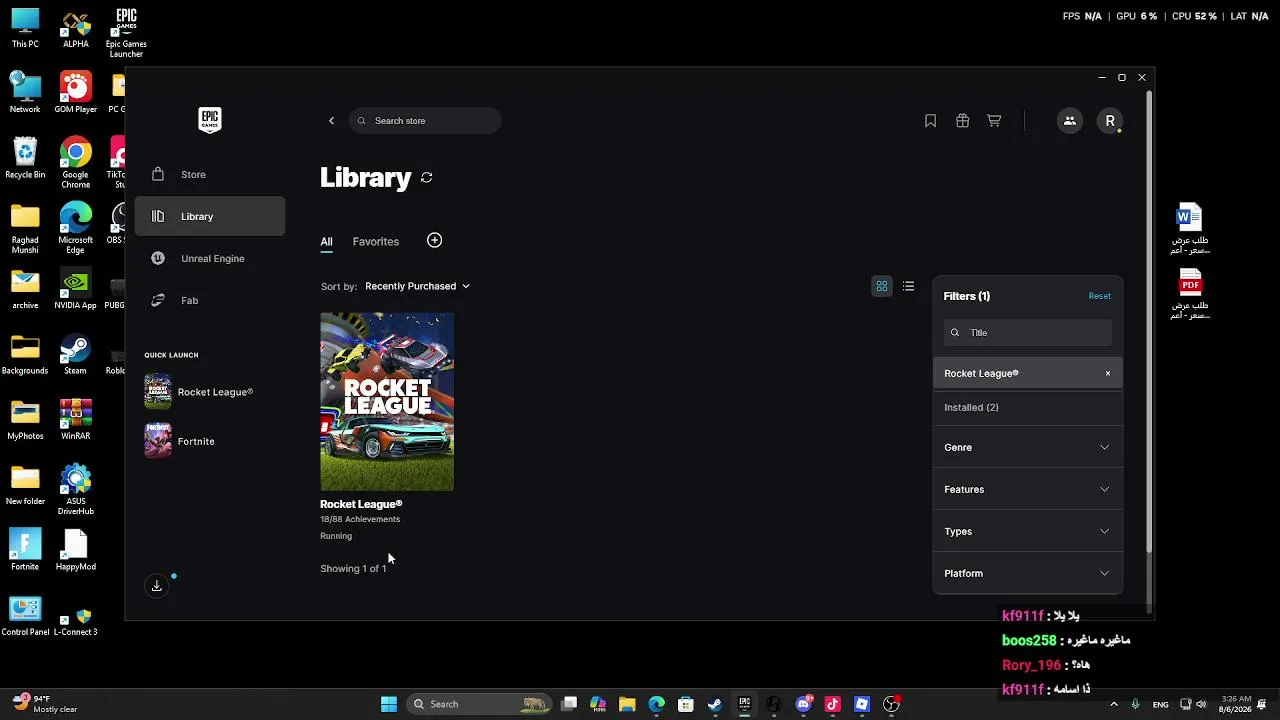Select NVIDIA App desktop icon
Screen dimensions: 1280x720
click(75, 290)
